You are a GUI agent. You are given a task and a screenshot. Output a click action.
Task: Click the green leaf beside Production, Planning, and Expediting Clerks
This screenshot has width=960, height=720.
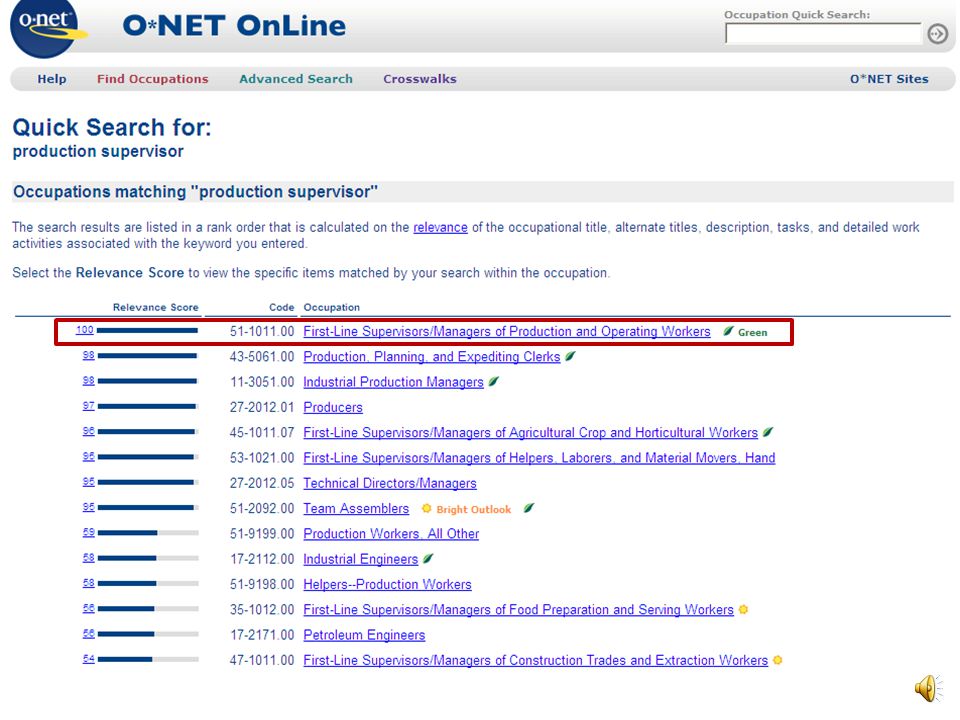570,356
